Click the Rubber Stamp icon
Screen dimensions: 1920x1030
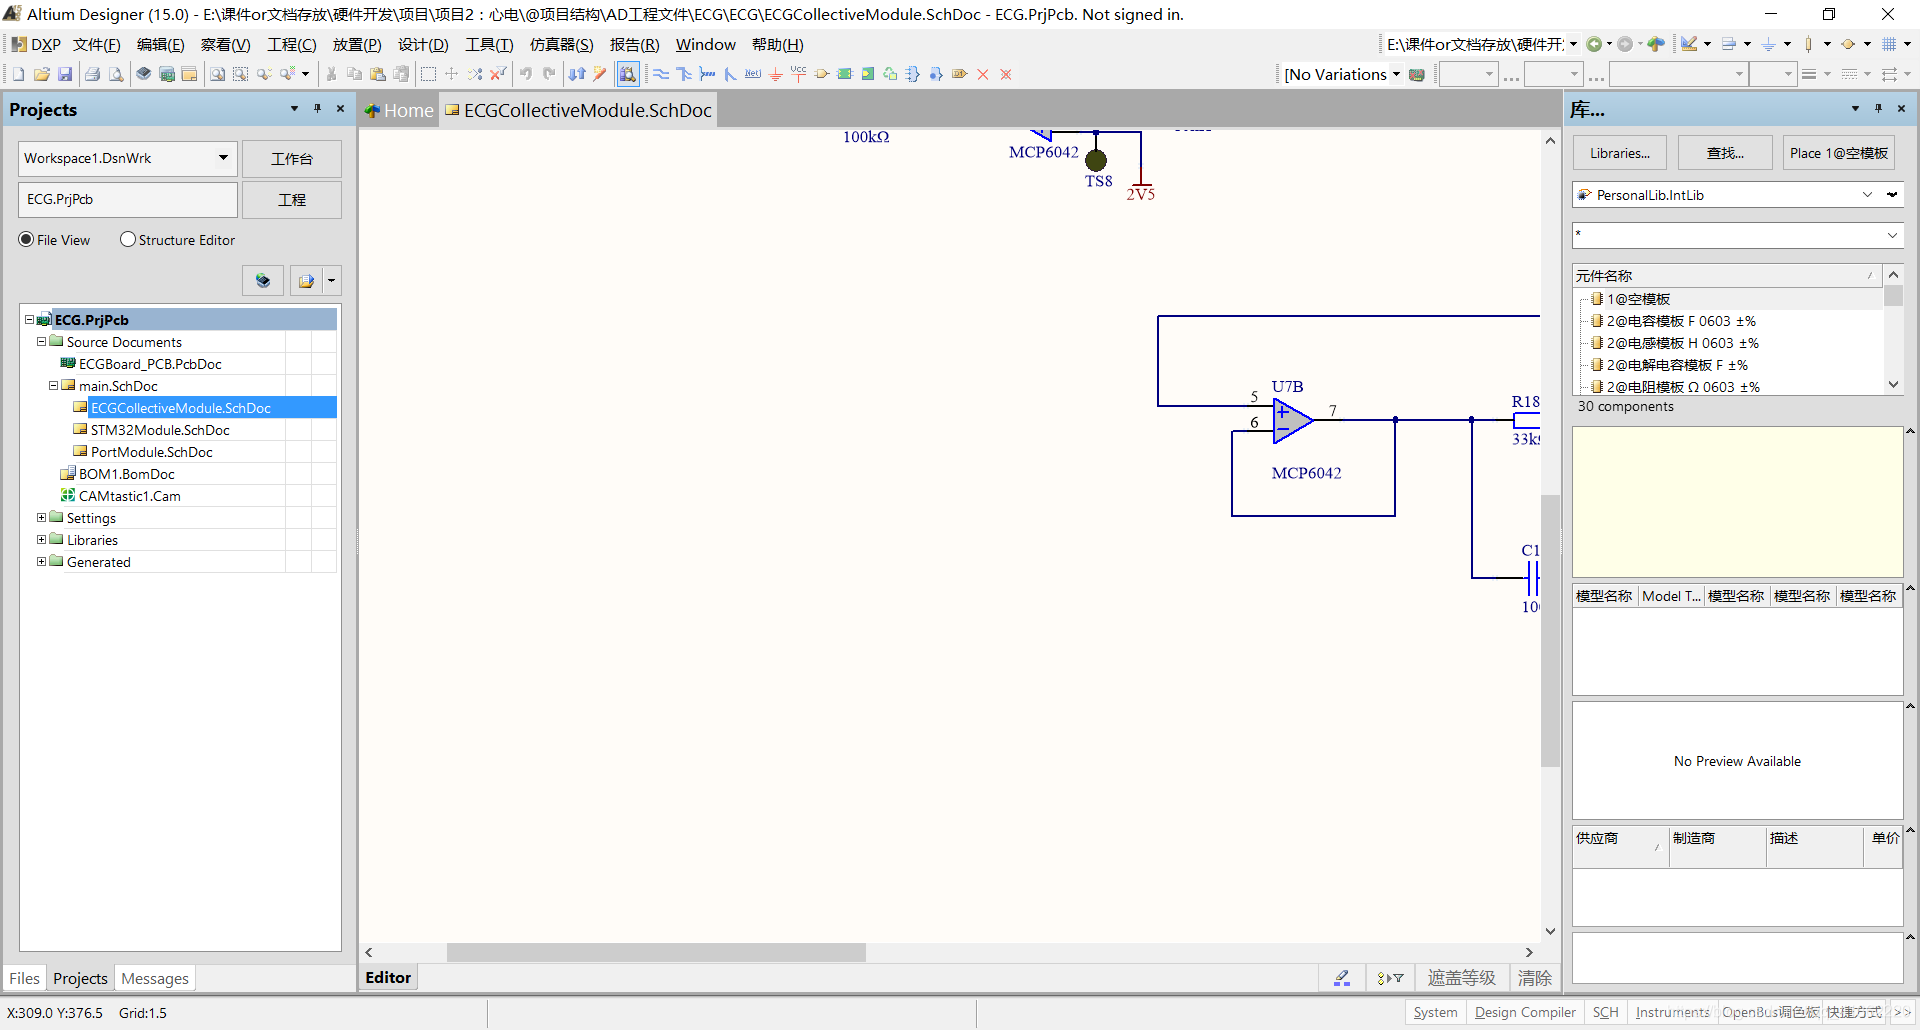(401, 74)
